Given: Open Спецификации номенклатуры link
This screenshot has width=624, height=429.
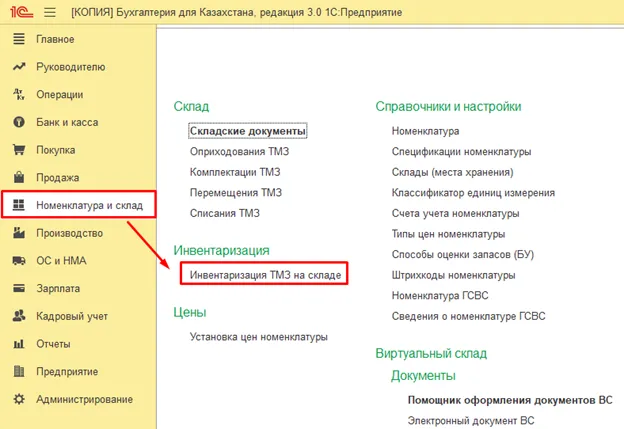Looking at the screenshot, I should pos(462,152).
